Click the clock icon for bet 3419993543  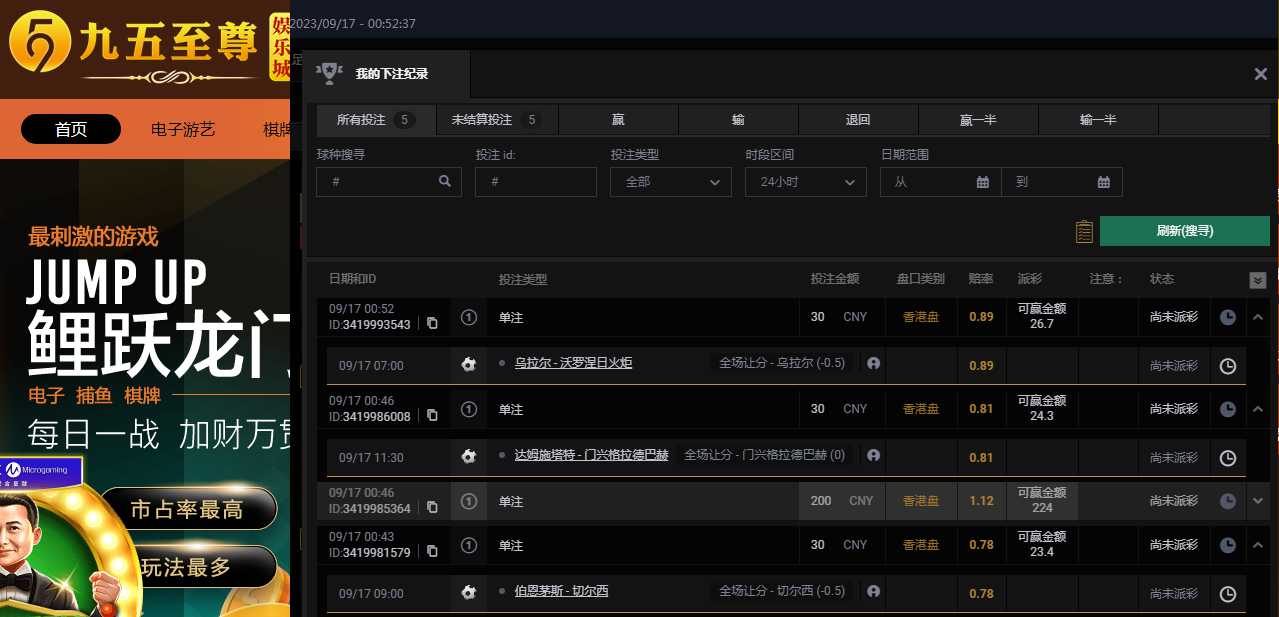[1228, 317]
